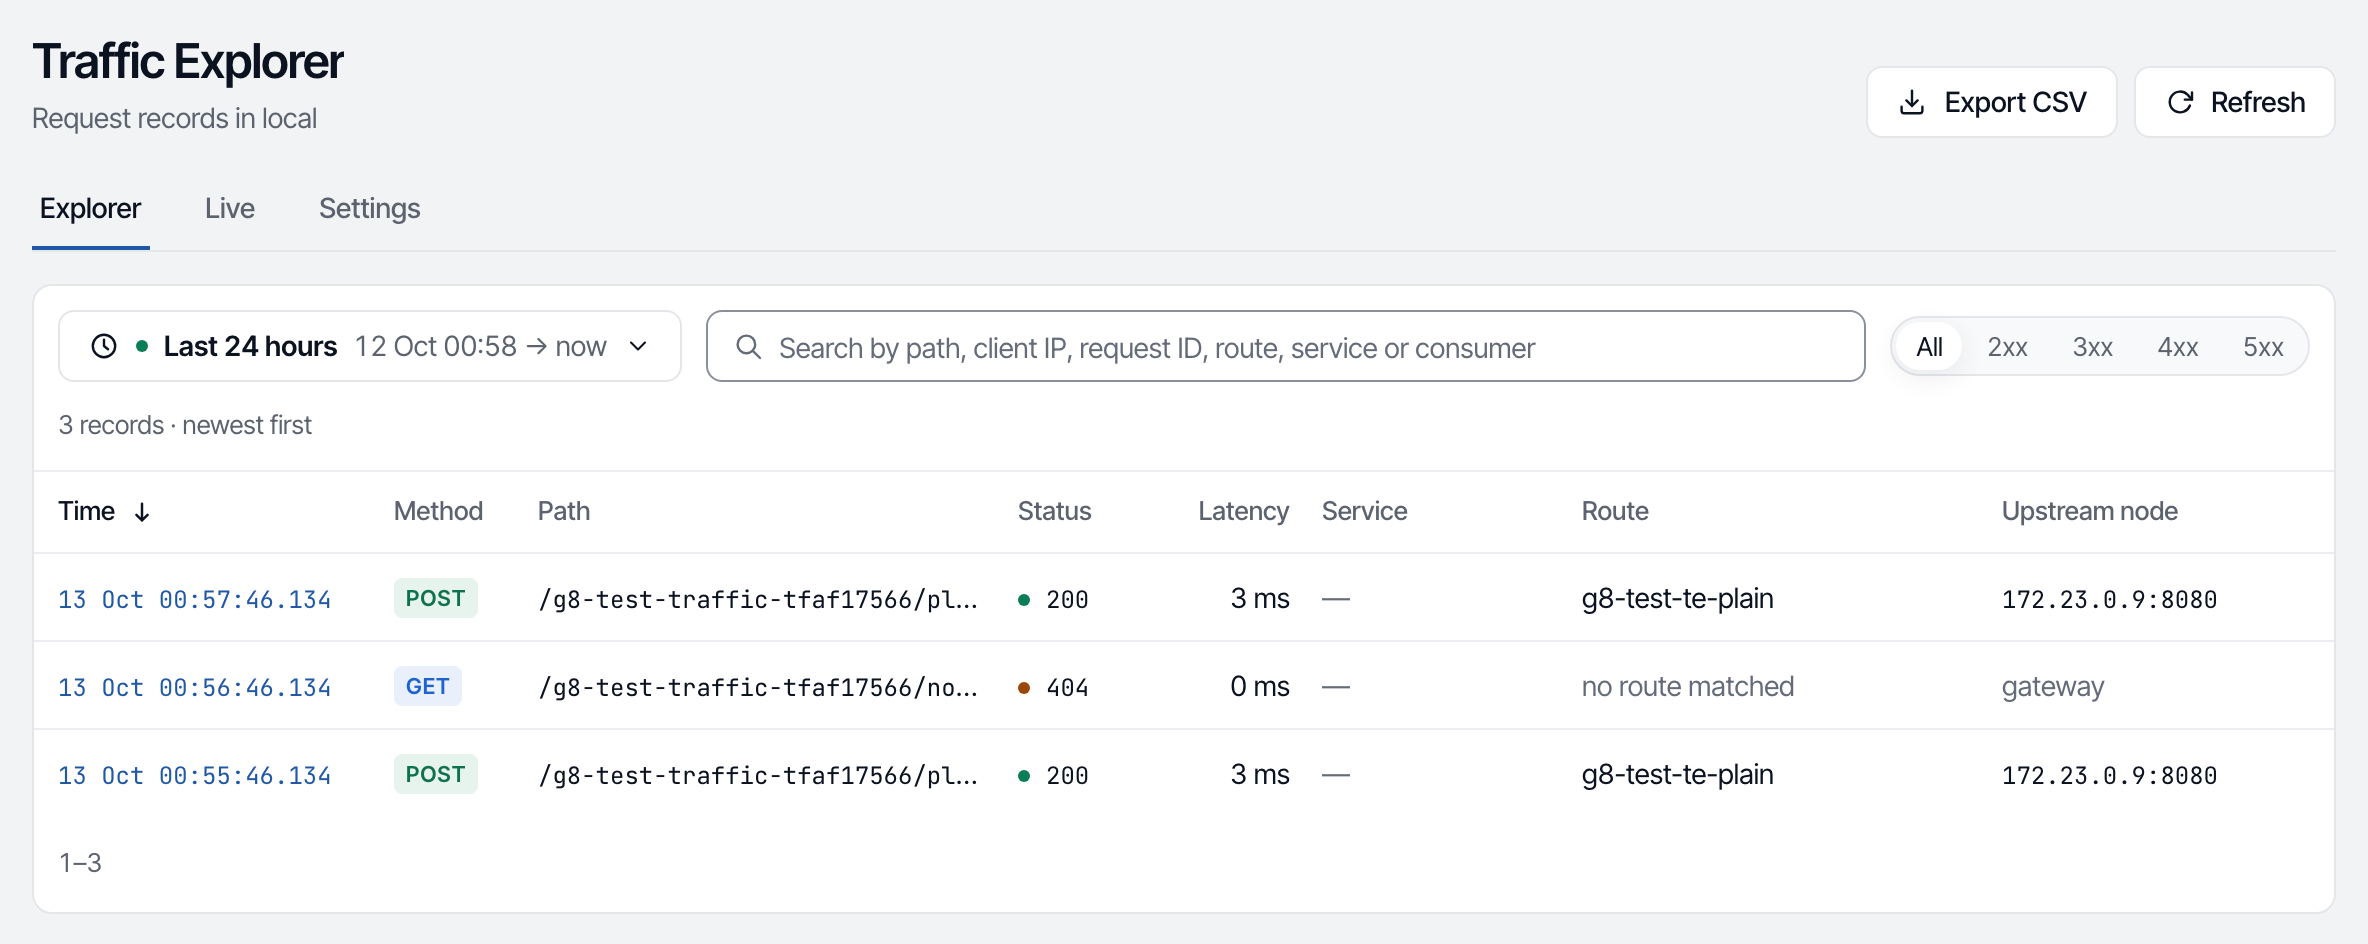
Task: Filter records by 4xx status
Action: pyautogui.click(x=2177, y=347)
